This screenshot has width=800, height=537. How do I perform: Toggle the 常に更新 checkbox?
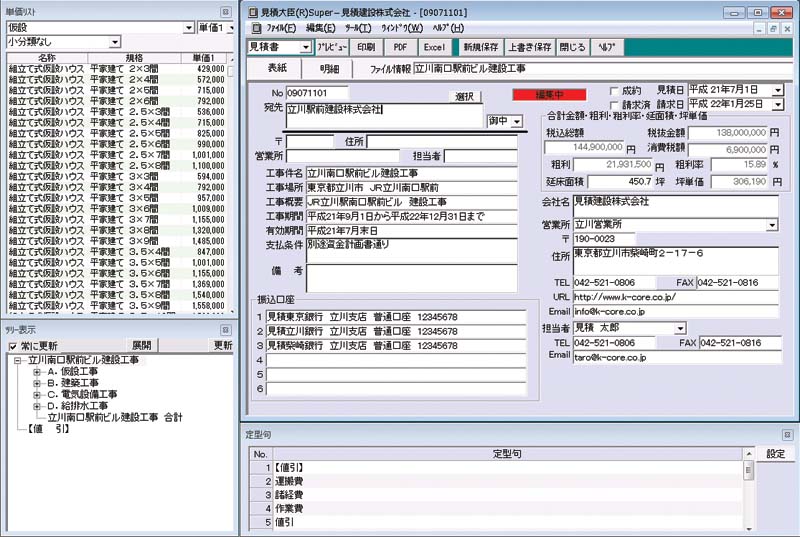click(13, 346)
